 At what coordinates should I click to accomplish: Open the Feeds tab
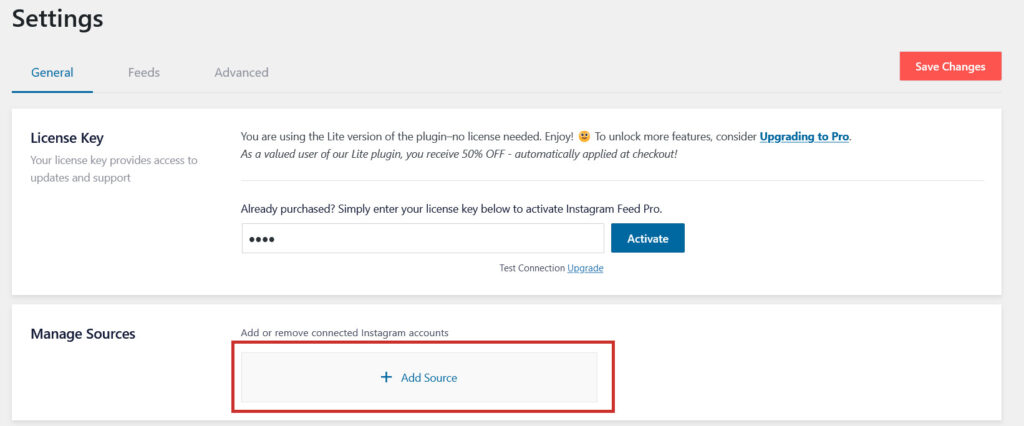(x=144, y=73)
